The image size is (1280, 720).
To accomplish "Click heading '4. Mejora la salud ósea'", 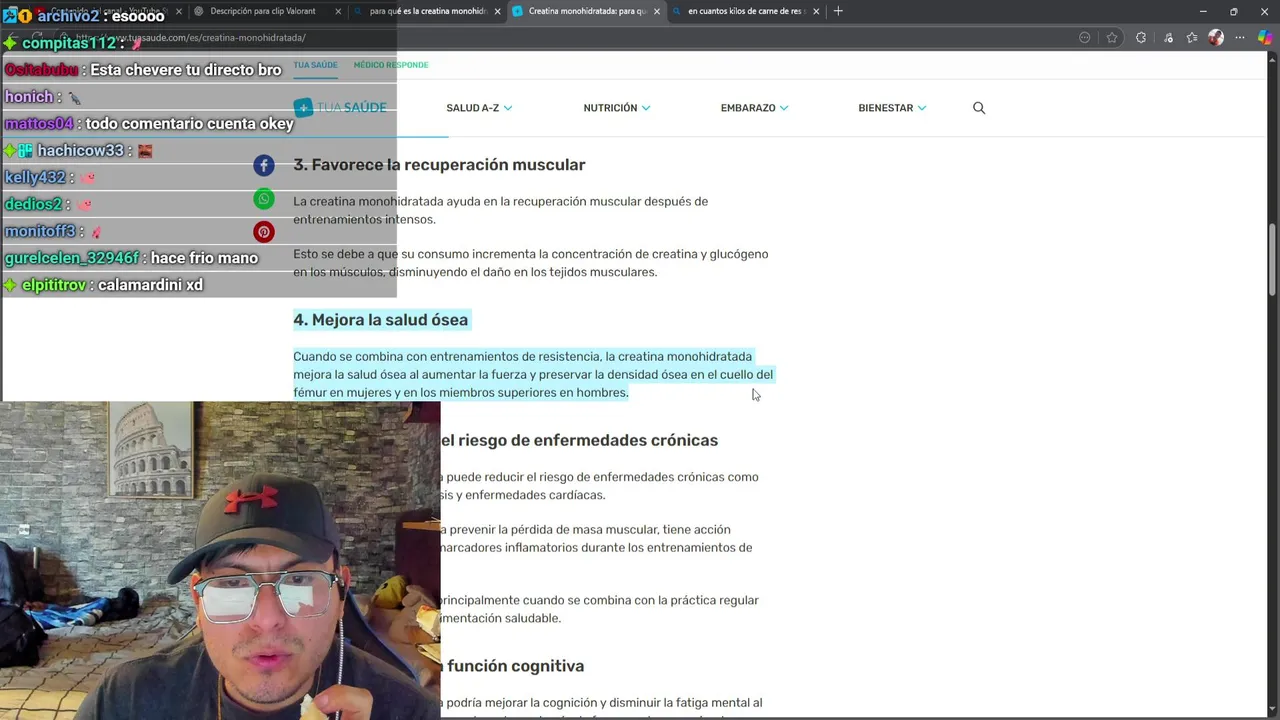I will click(x=380, y=320).
